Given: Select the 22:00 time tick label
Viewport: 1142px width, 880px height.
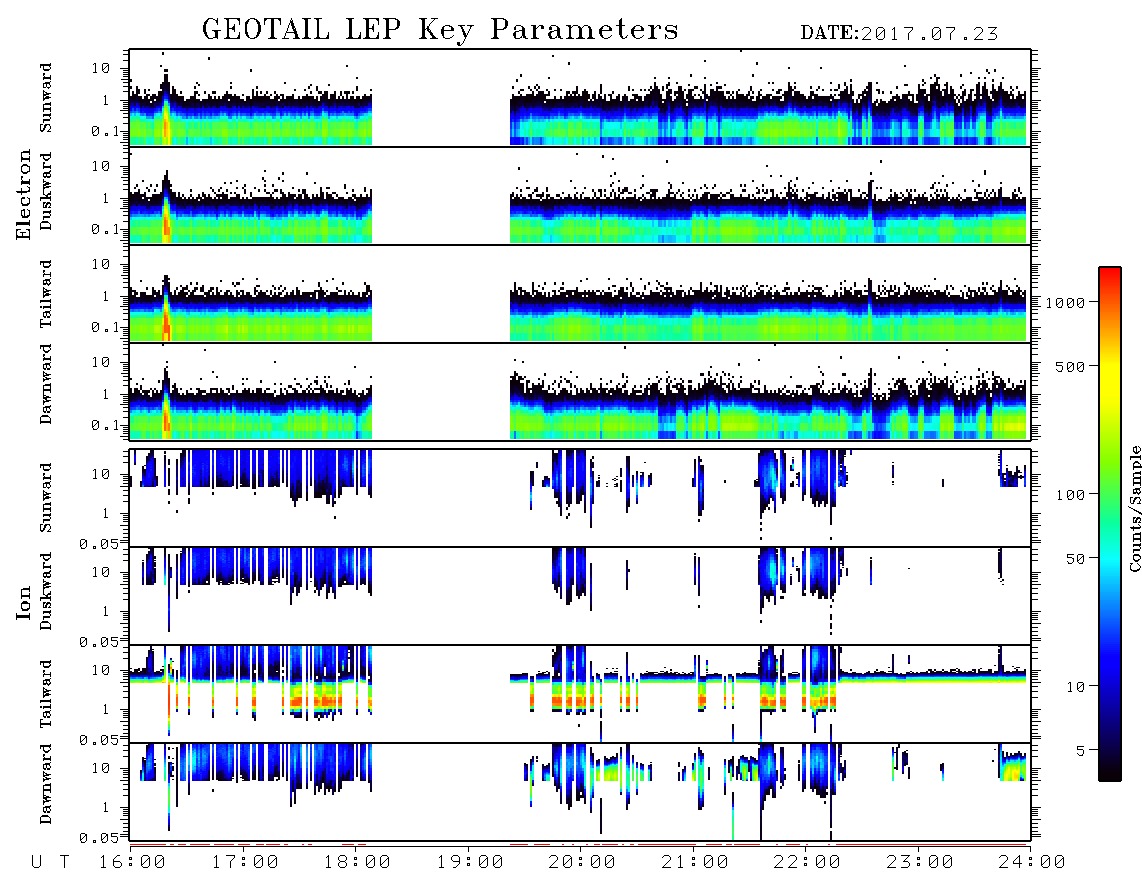Looking at the screenshot, I should click(807, 863).
